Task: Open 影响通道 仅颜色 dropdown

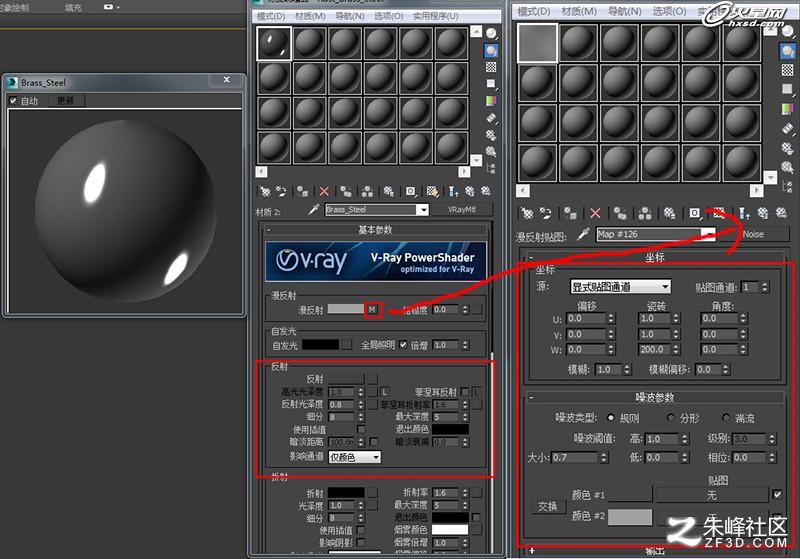Action: pos(355,457)
